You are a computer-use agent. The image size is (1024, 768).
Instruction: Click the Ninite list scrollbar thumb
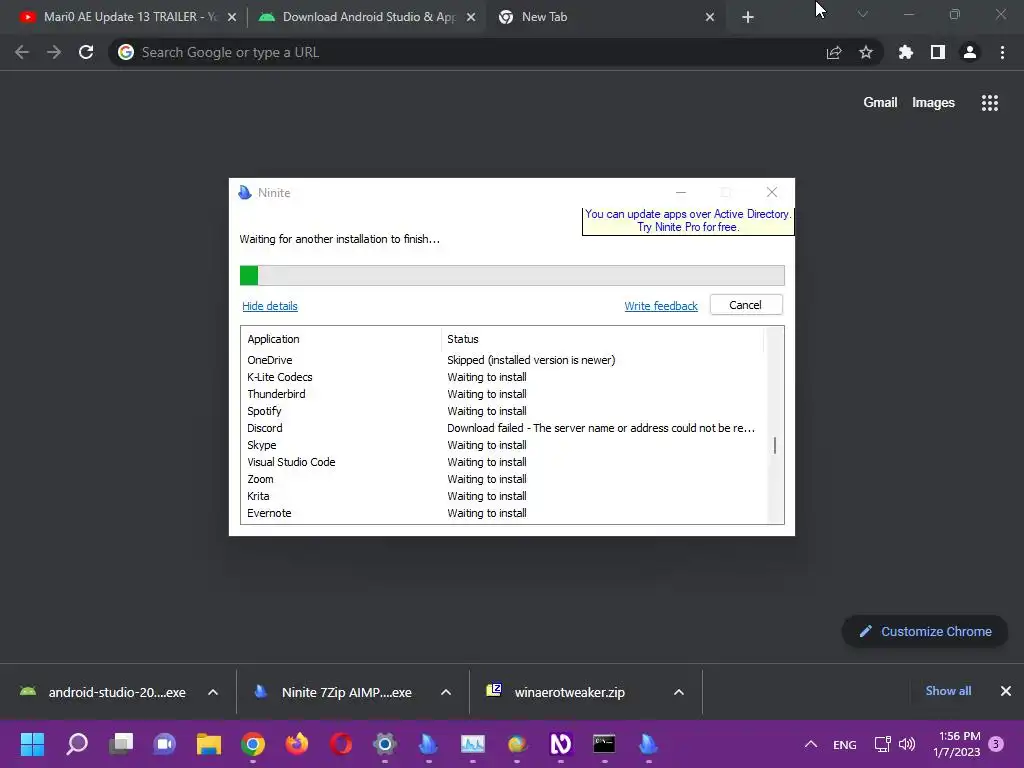click(775, 445)
